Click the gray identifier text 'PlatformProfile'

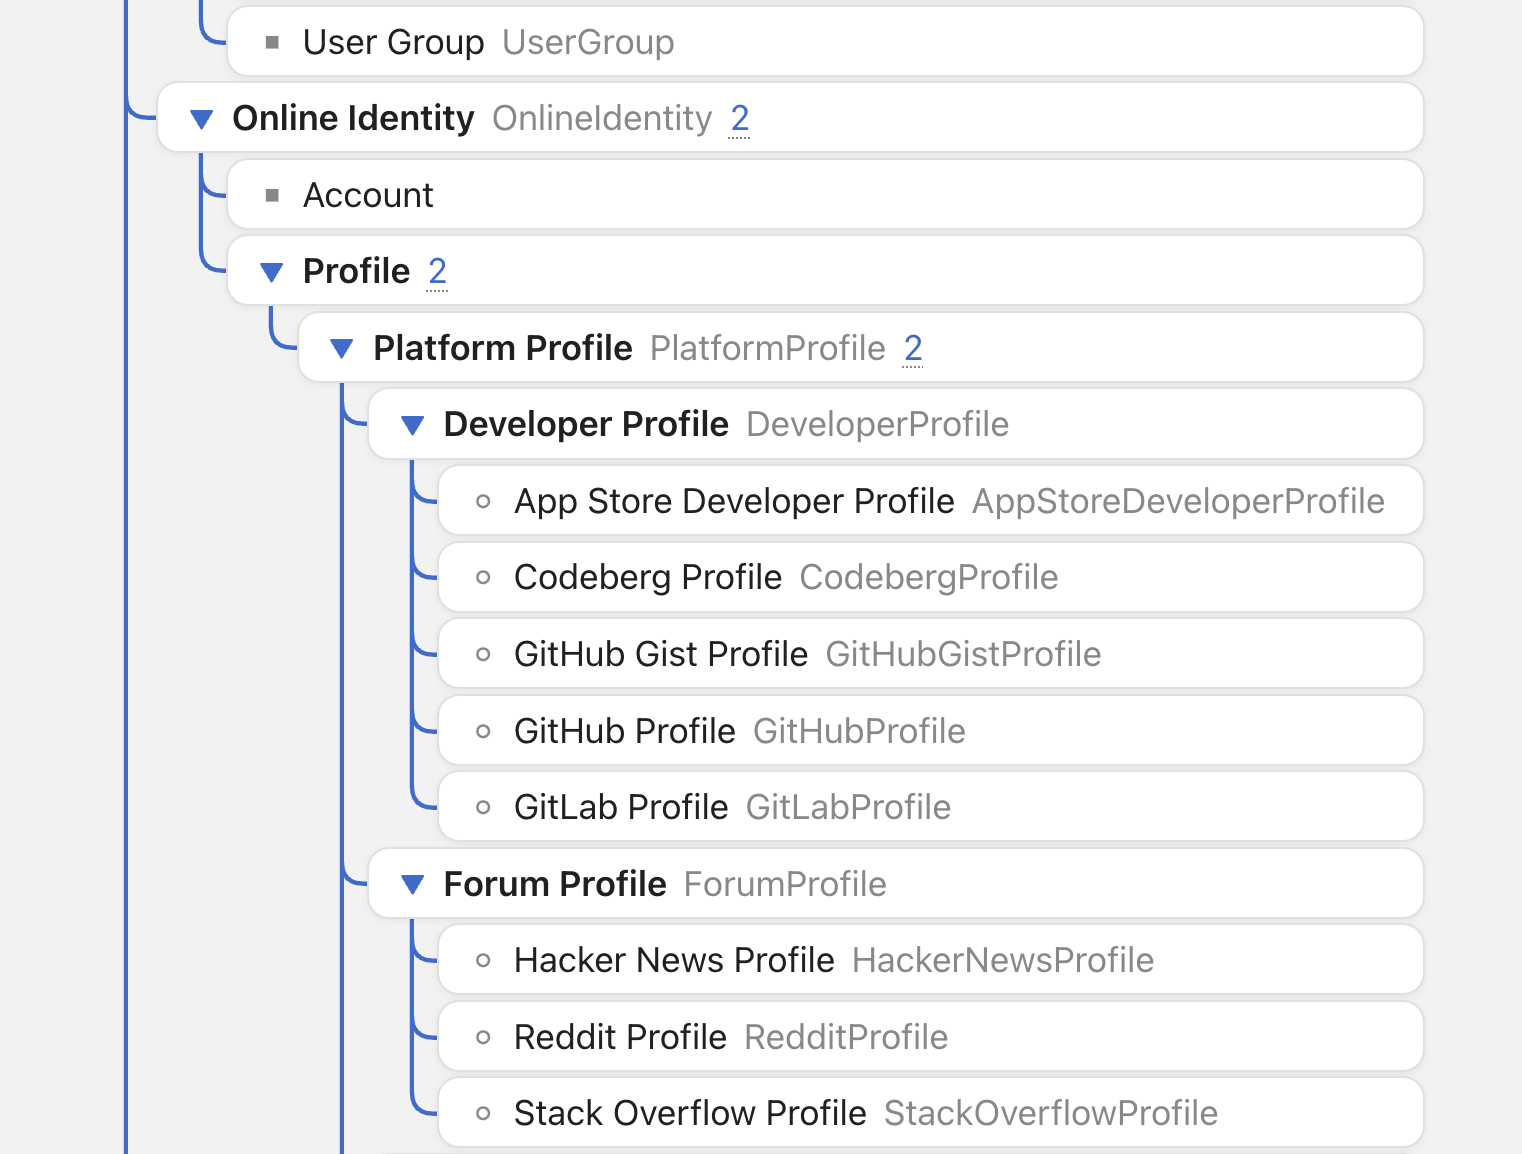[768, 348]
